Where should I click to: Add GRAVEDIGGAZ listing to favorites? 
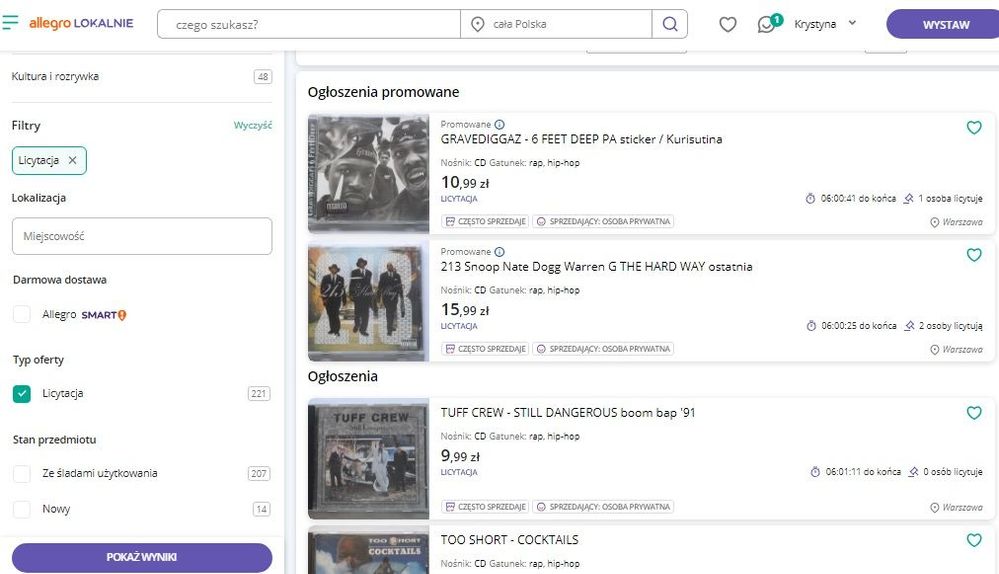point(974,127)
